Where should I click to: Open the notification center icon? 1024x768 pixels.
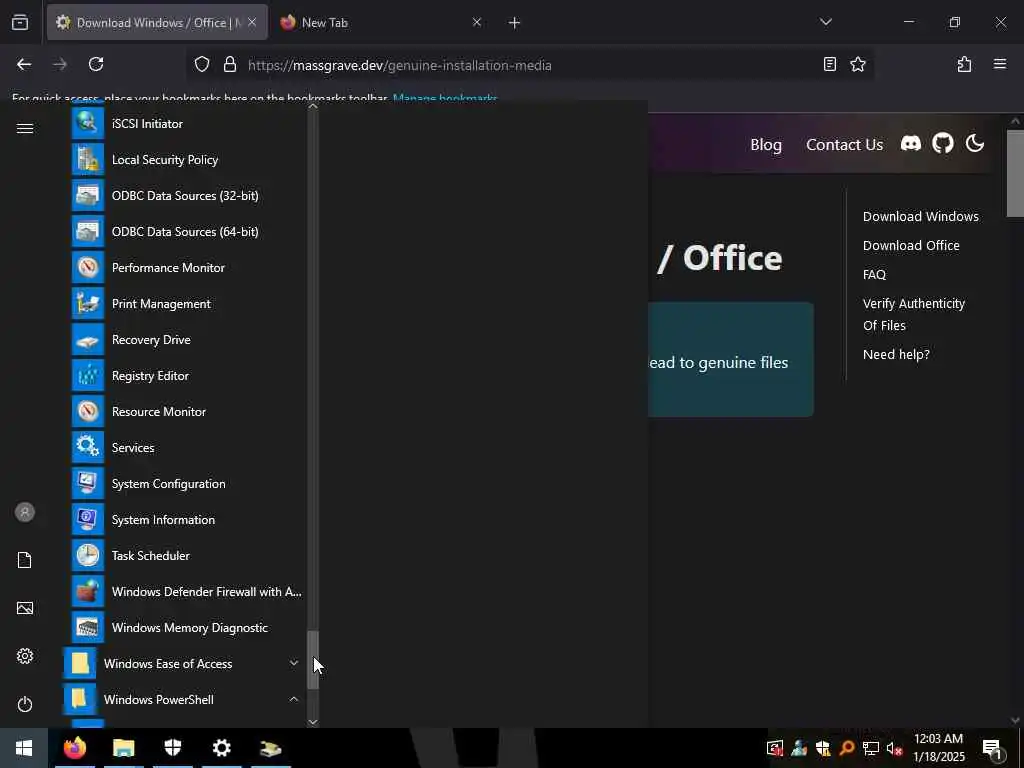tap(992, 748)
